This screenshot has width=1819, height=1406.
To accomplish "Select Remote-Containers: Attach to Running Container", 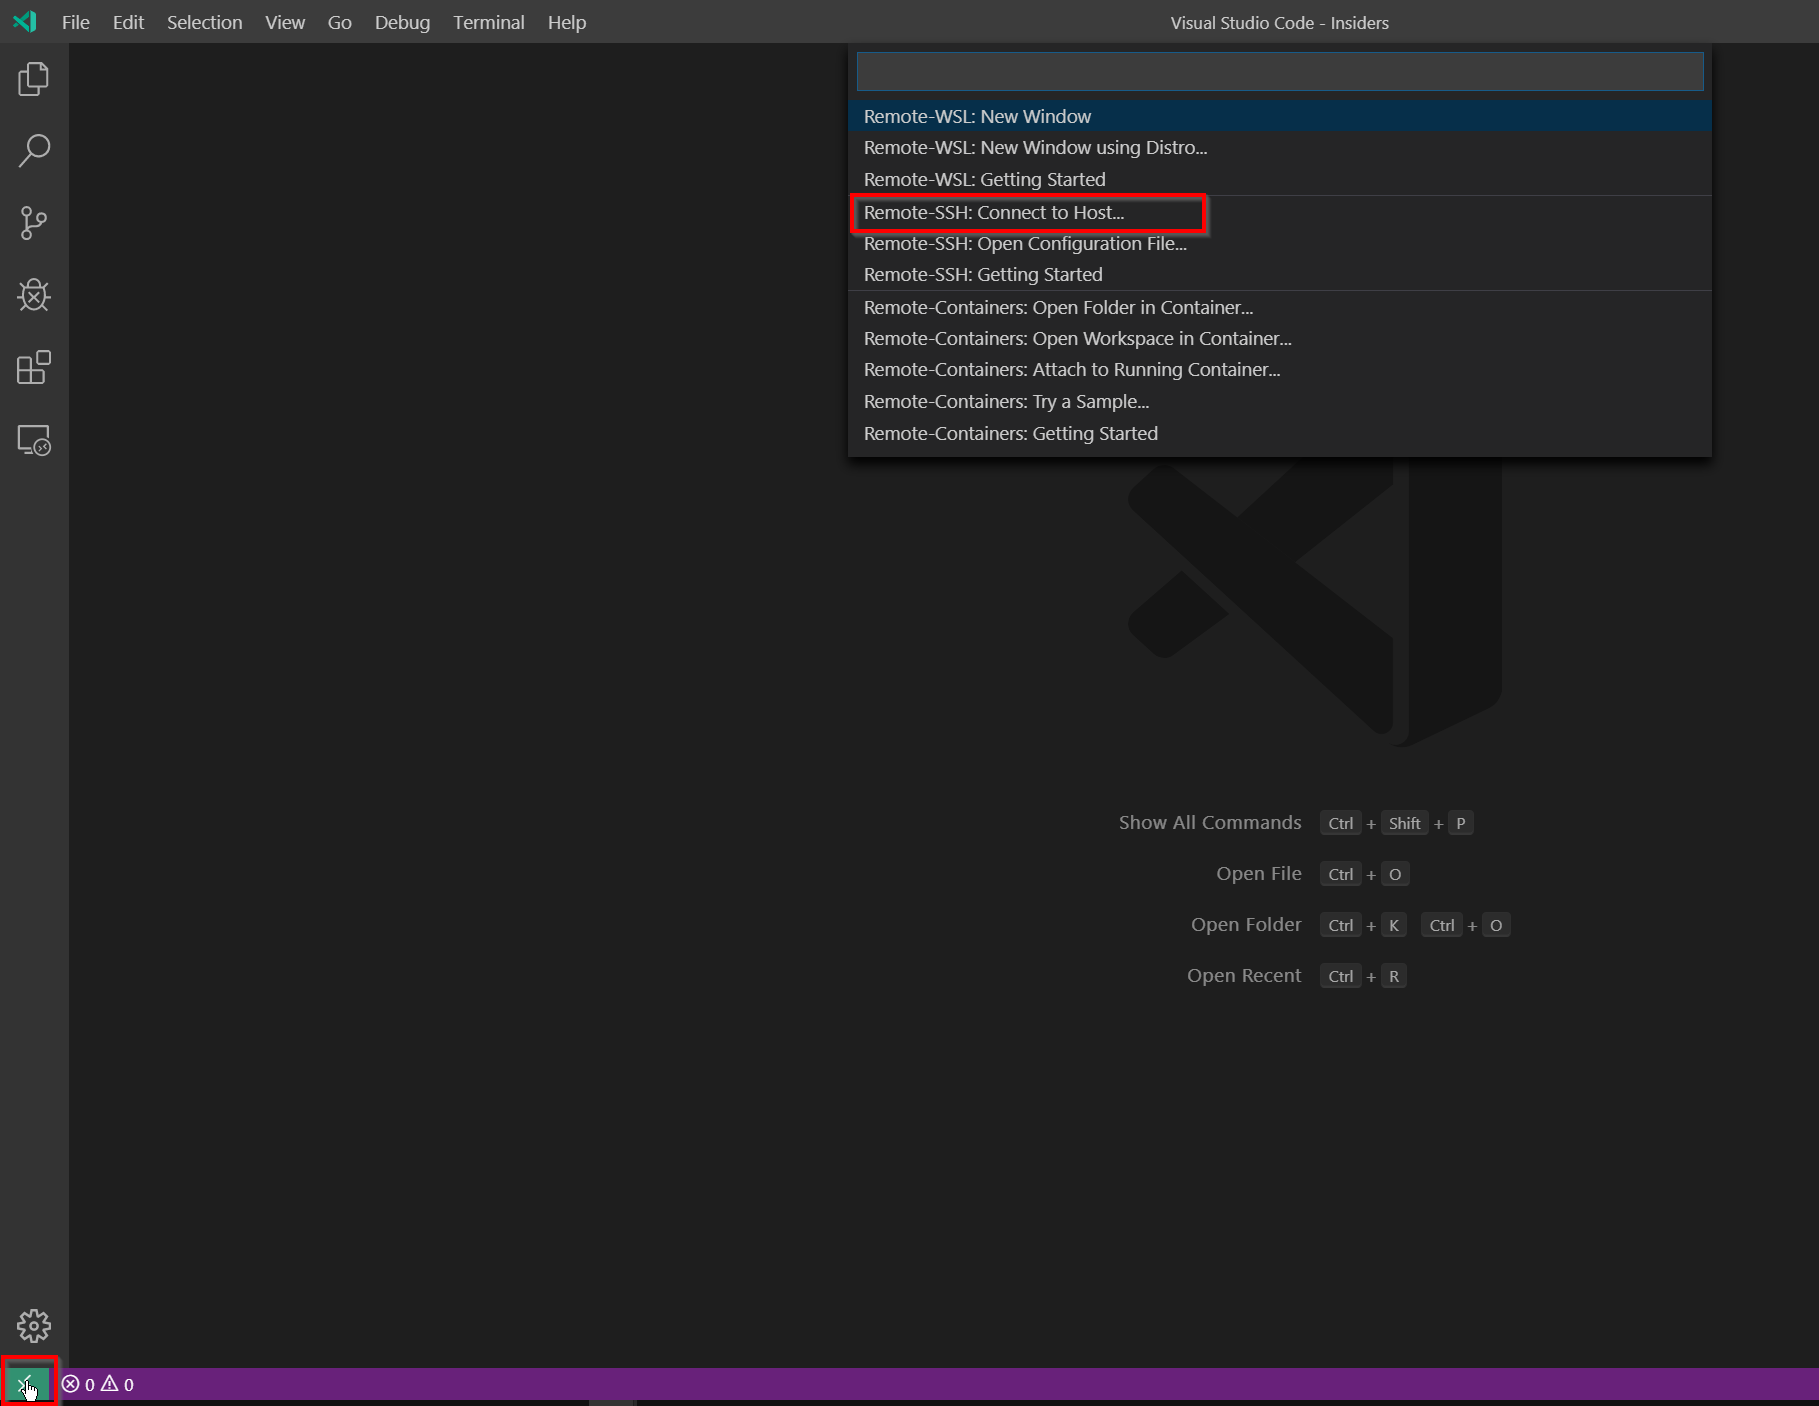I will 1071,369.
